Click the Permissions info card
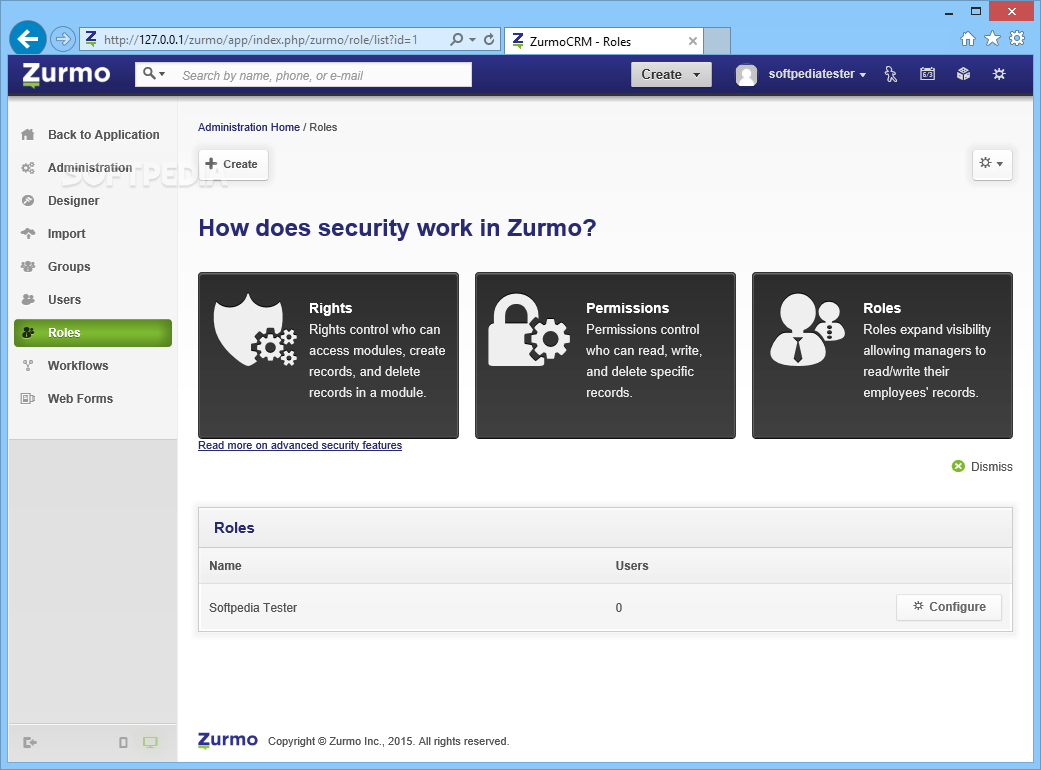 coord(605,355)
